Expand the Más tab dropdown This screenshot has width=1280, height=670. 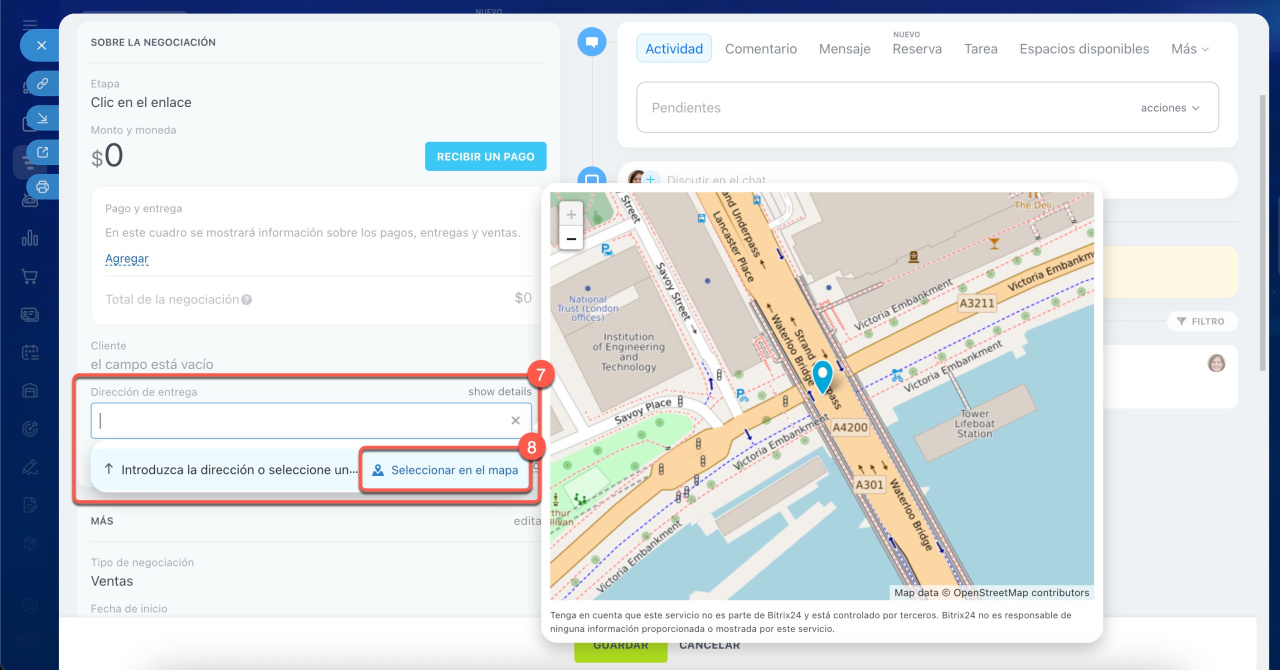pyautogui.click(x=1189, y=49)
